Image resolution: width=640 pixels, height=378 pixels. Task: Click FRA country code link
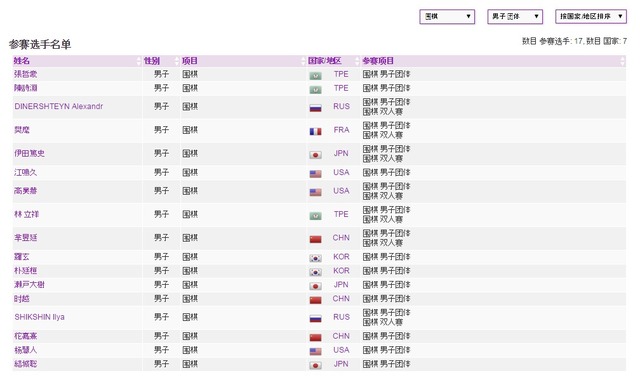[341, 130]
